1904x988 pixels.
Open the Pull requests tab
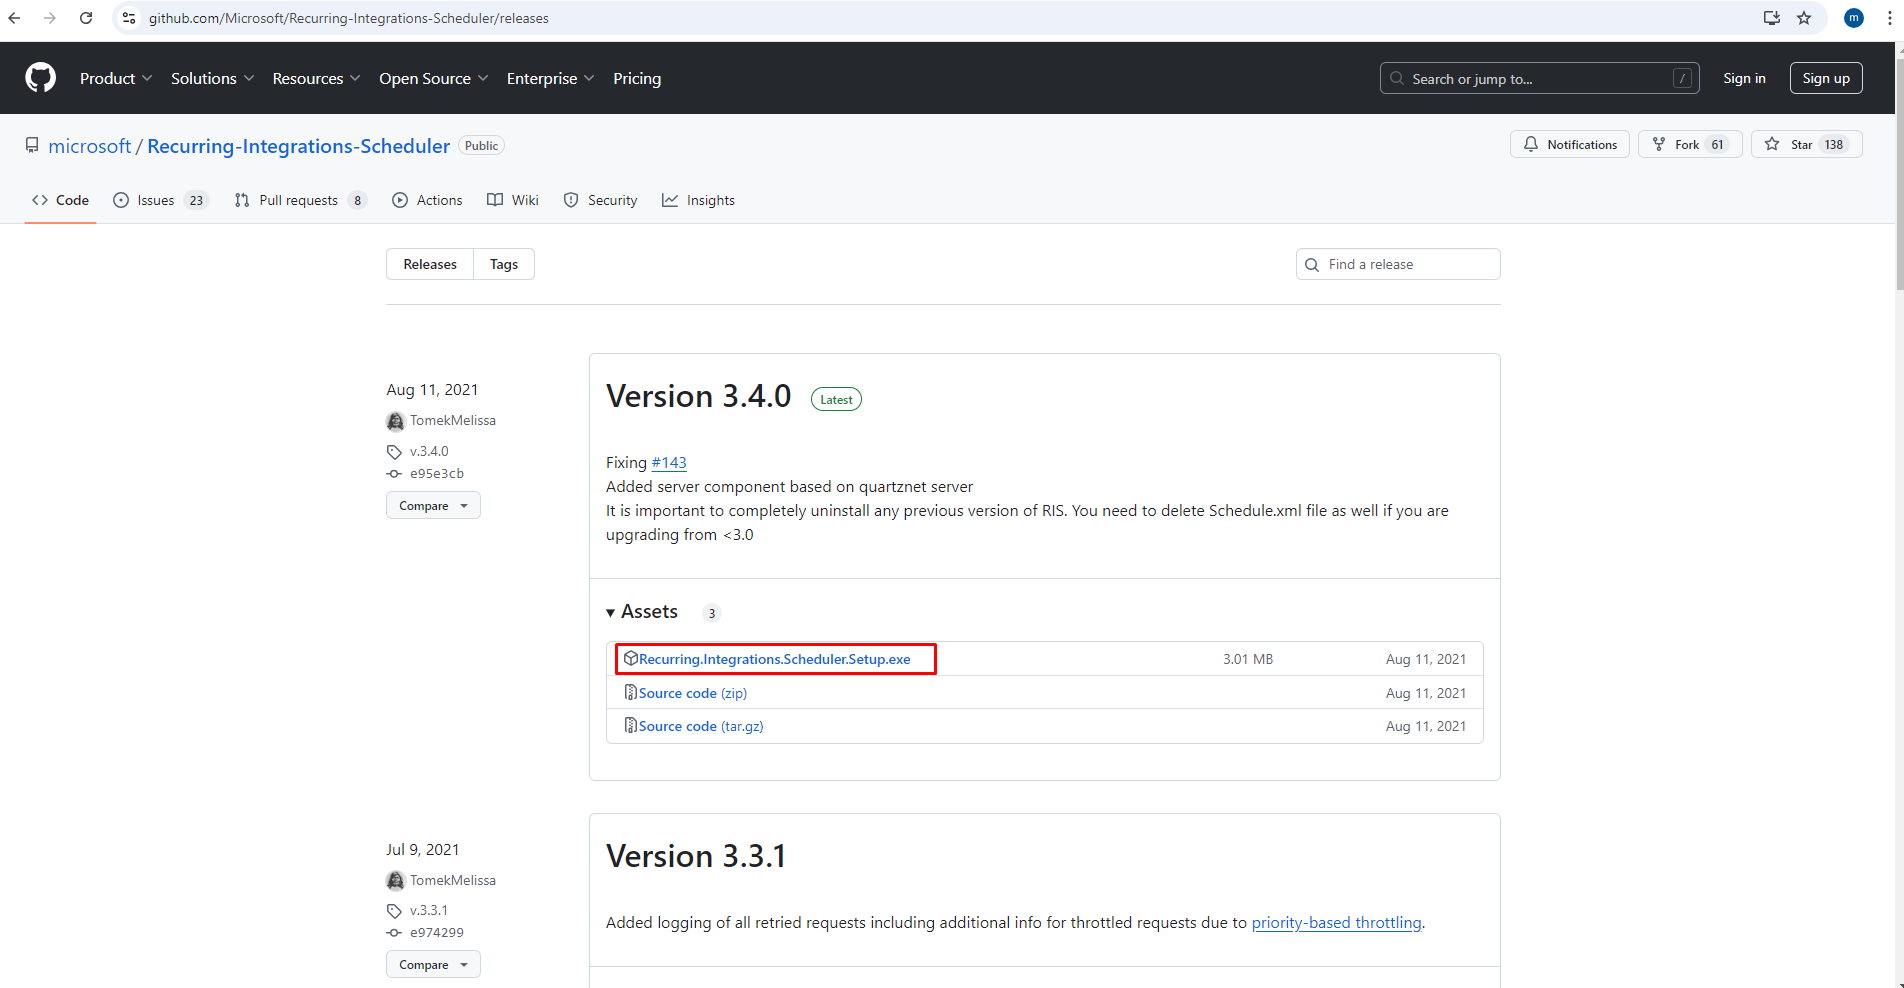tap(300, 200)
